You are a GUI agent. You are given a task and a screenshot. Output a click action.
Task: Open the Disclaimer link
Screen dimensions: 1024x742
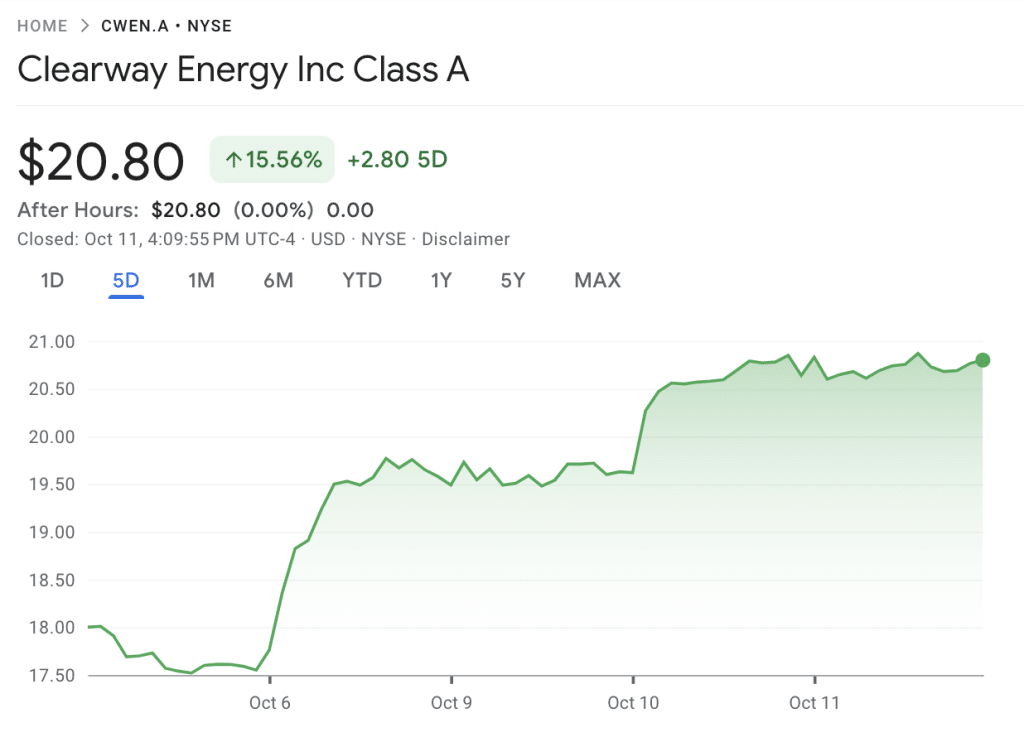pos(466,239)
